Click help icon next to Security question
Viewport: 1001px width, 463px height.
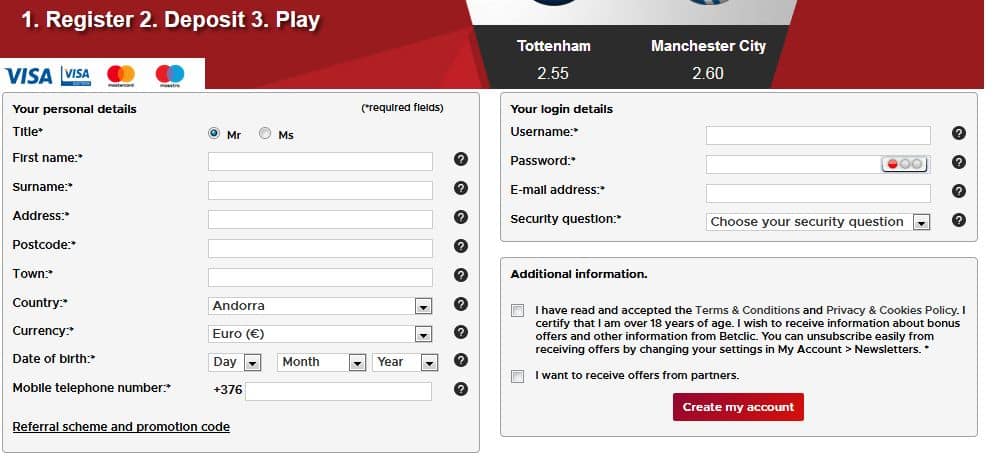(959, 221)
